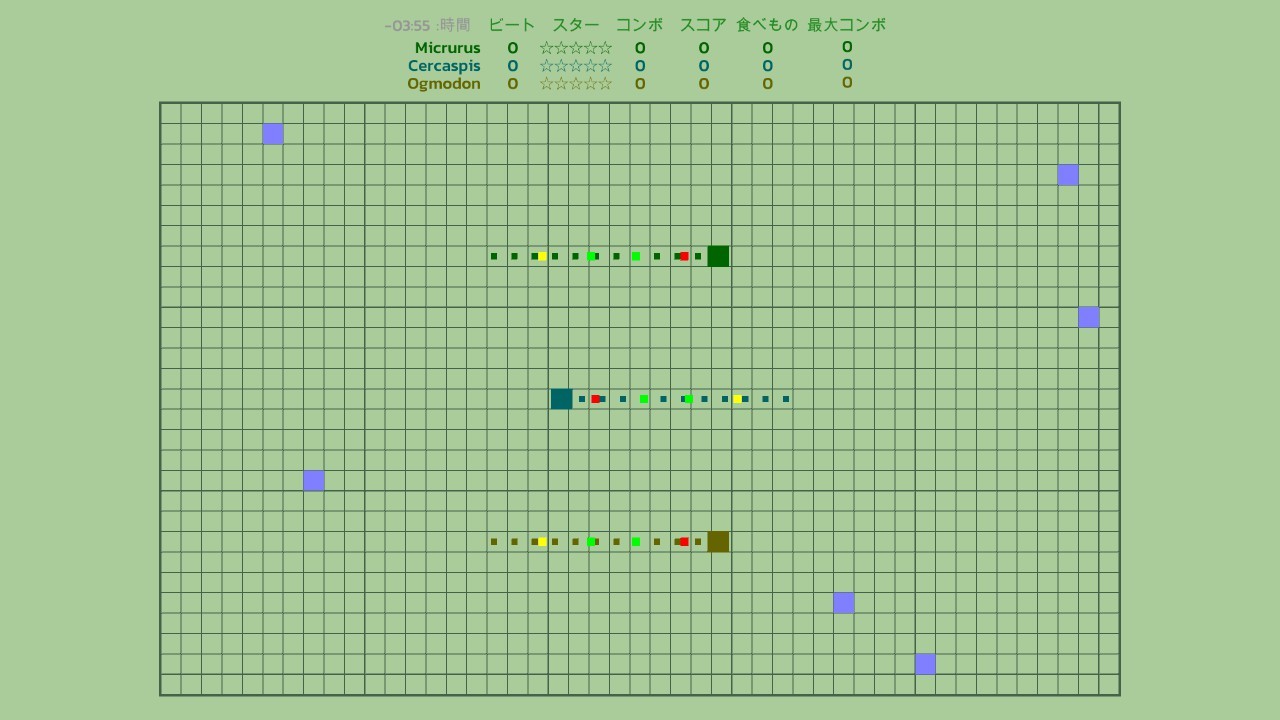Click the Cercaspis コンボ value 0
The height and width of the screenshot is (720, 1280).
point(640,66)
